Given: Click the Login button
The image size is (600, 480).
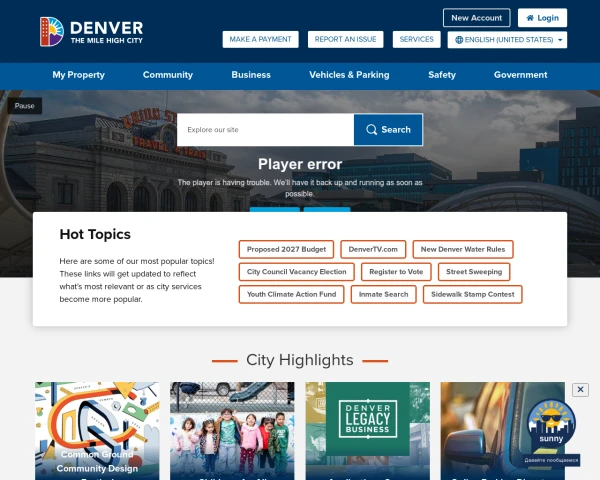Looking at the screenshot, I should coord(542,18).
